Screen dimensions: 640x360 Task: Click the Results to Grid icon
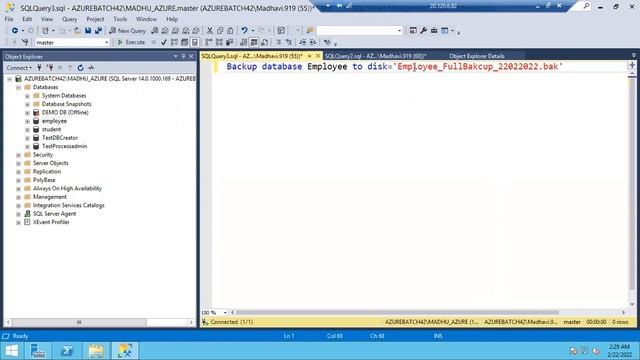(x=254, y=42)
